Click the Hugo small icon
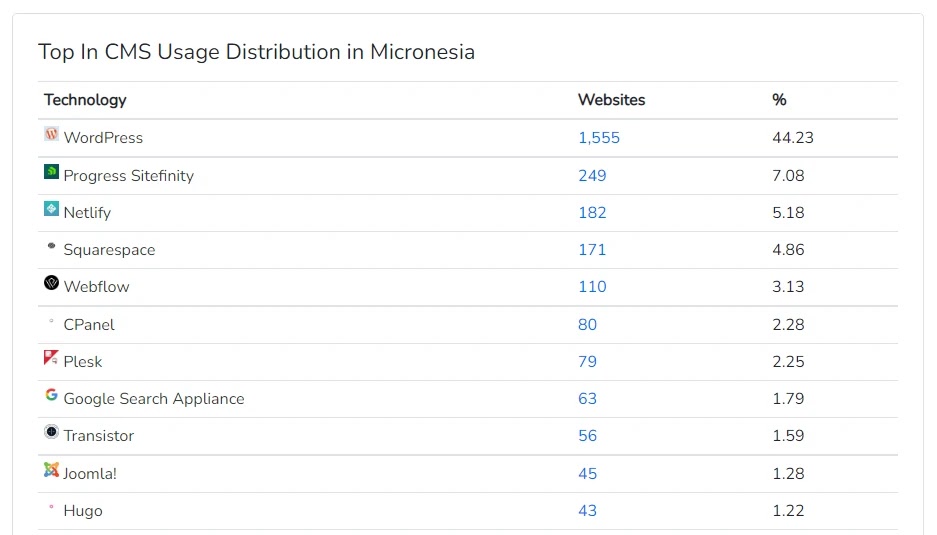Screen dimensions: 937x535 (x=51, y=507)
